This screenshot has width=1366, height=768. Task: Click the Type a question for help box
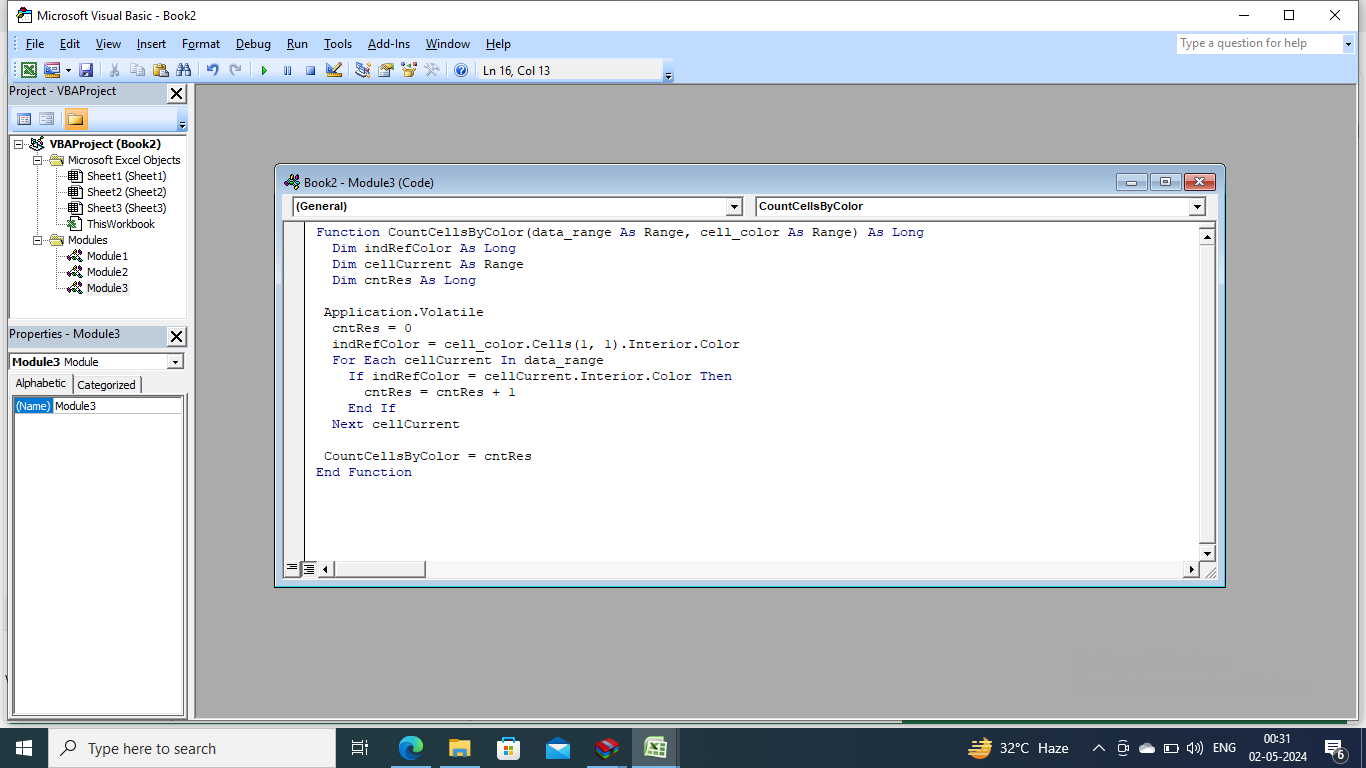(x=1258, y=43)
